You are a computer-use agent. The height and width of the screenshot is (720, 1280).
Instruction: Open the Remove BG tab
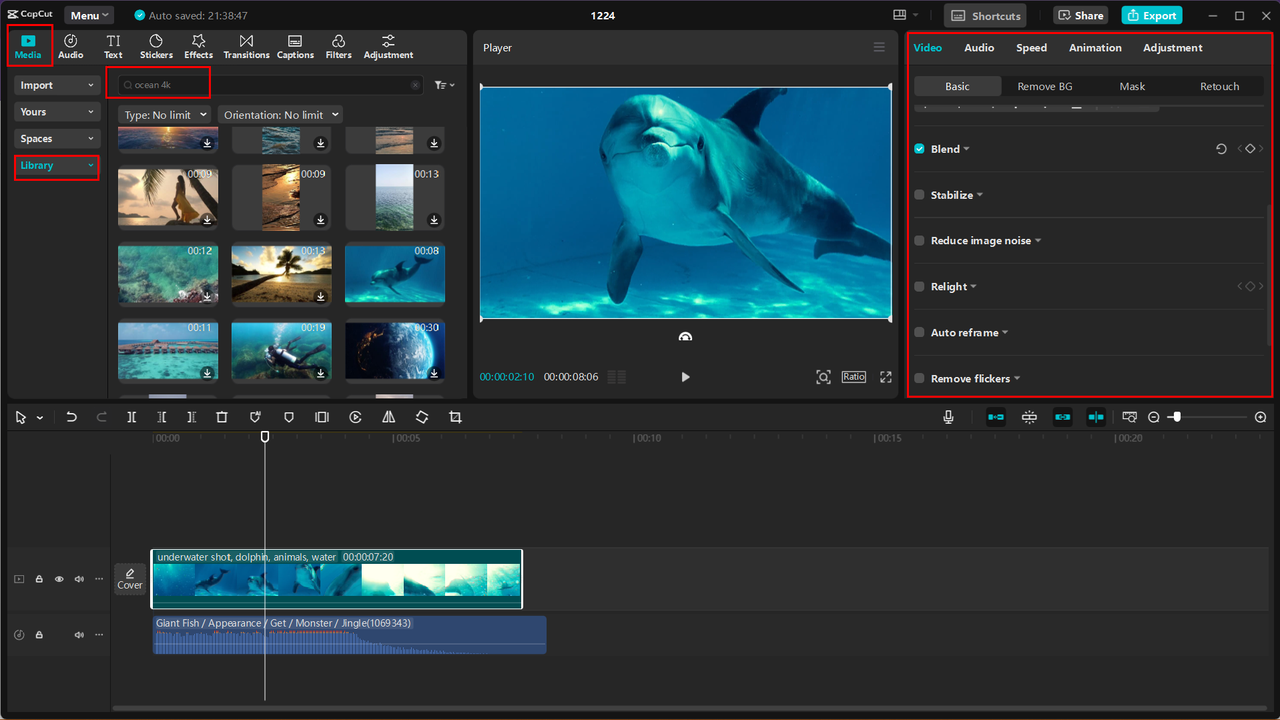[1044, 86]
